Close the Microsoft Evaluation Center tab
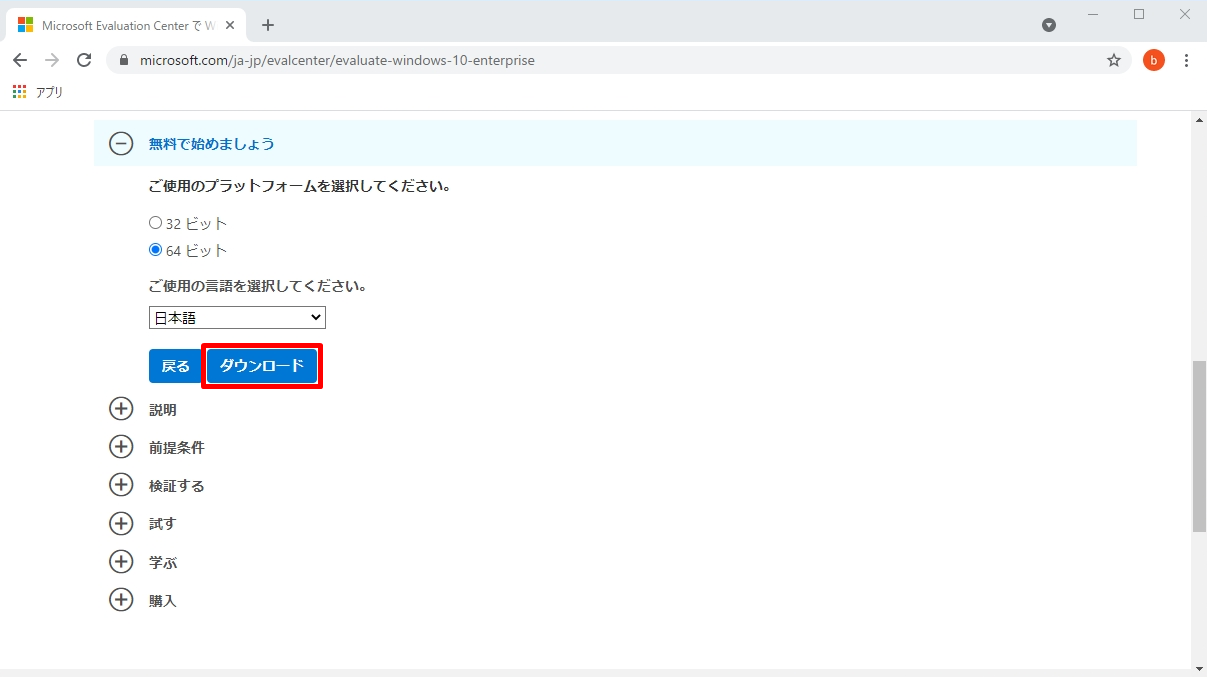 pyautogui.click(x=230, y=25)
